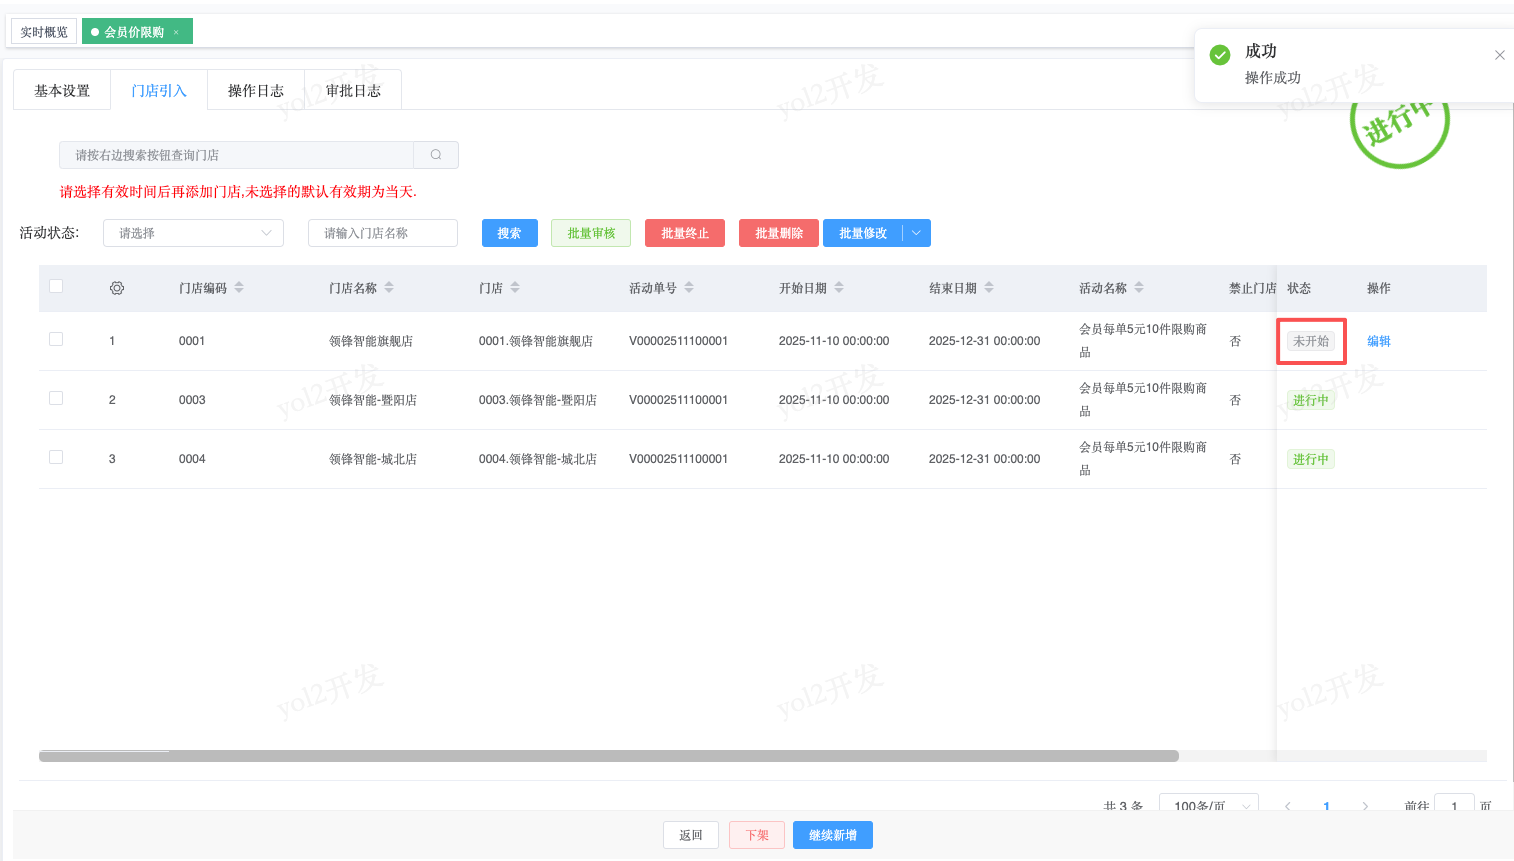Dismiss the 成功 notification popup
Viewport: 1514px width, 861px height.
1499,55
